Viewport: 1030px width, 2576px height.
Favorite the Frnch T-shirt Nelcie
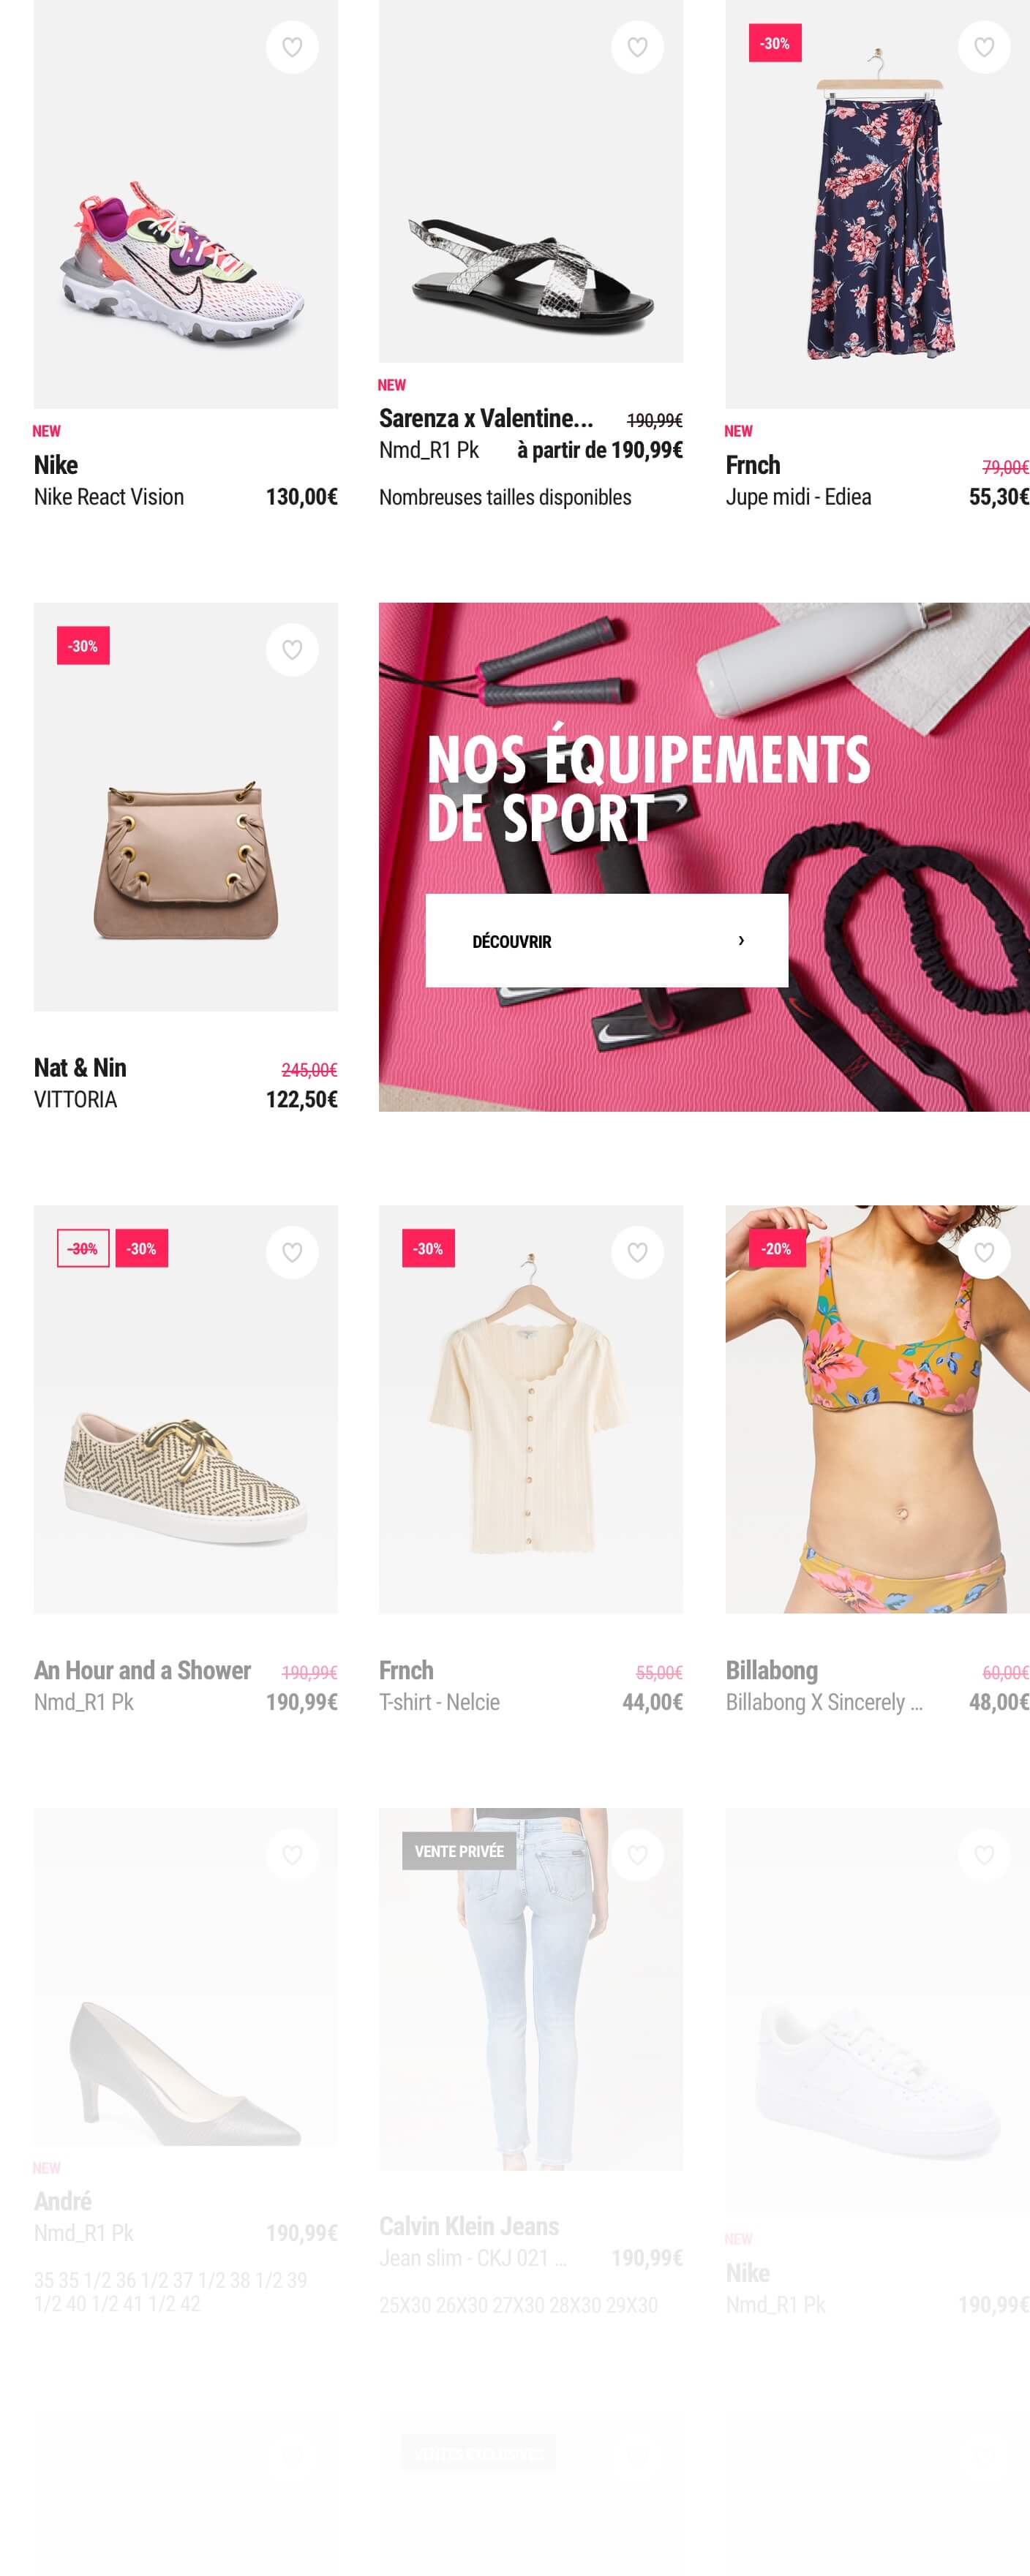pyautogui.click(x=637, y=1252)
